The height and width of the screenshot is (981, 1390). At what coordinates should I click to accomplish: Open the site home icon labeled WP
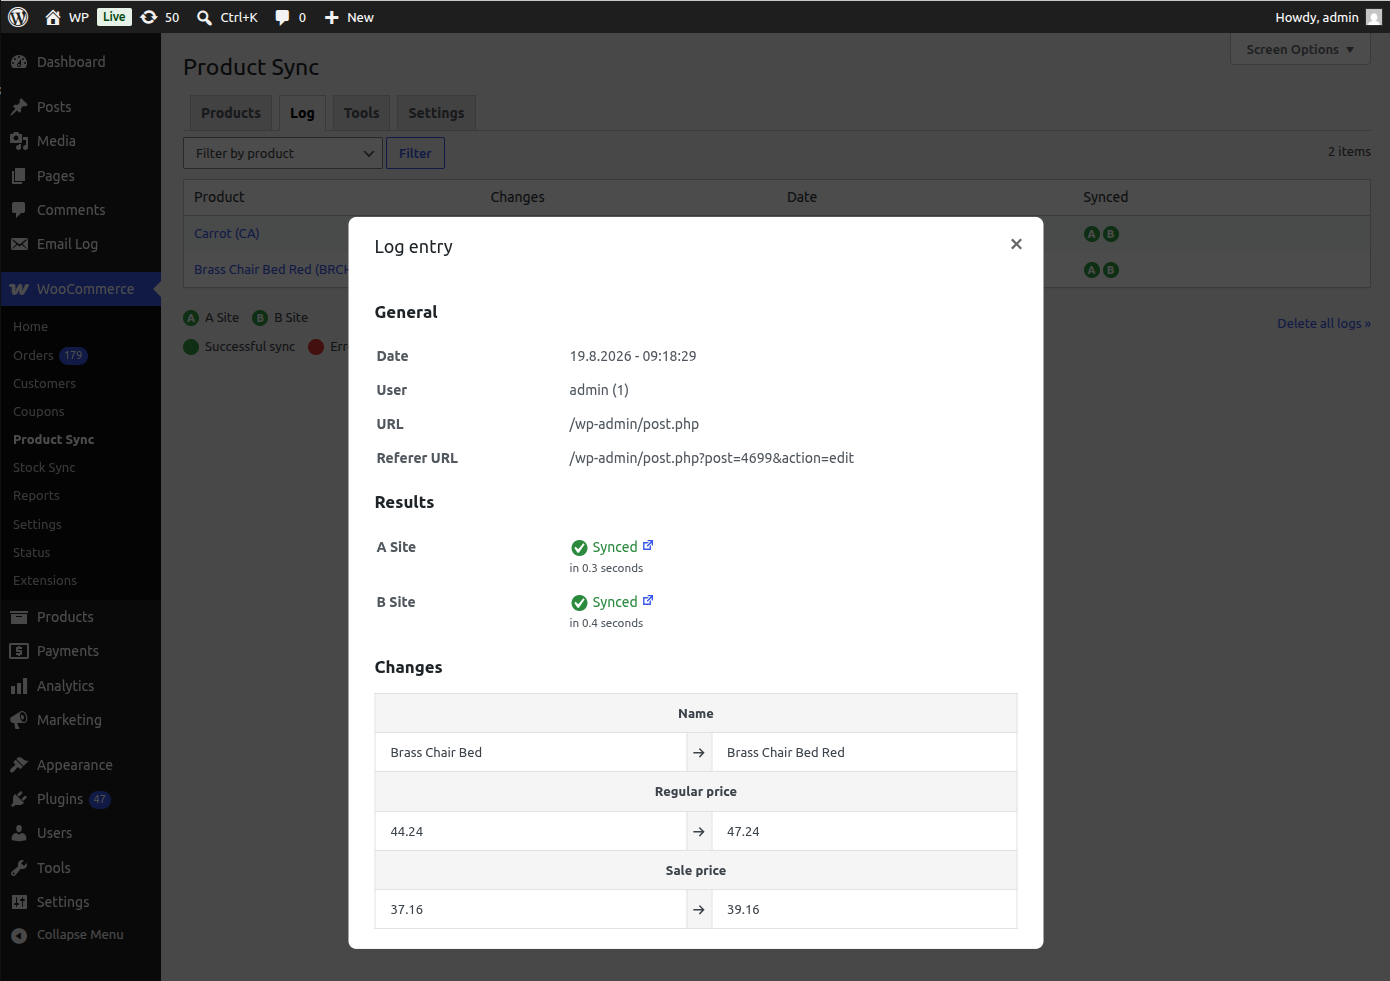point(66,17)
